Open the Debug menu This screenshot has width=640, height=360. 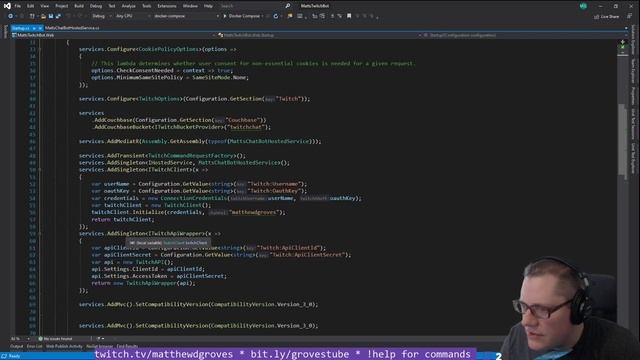96,6
